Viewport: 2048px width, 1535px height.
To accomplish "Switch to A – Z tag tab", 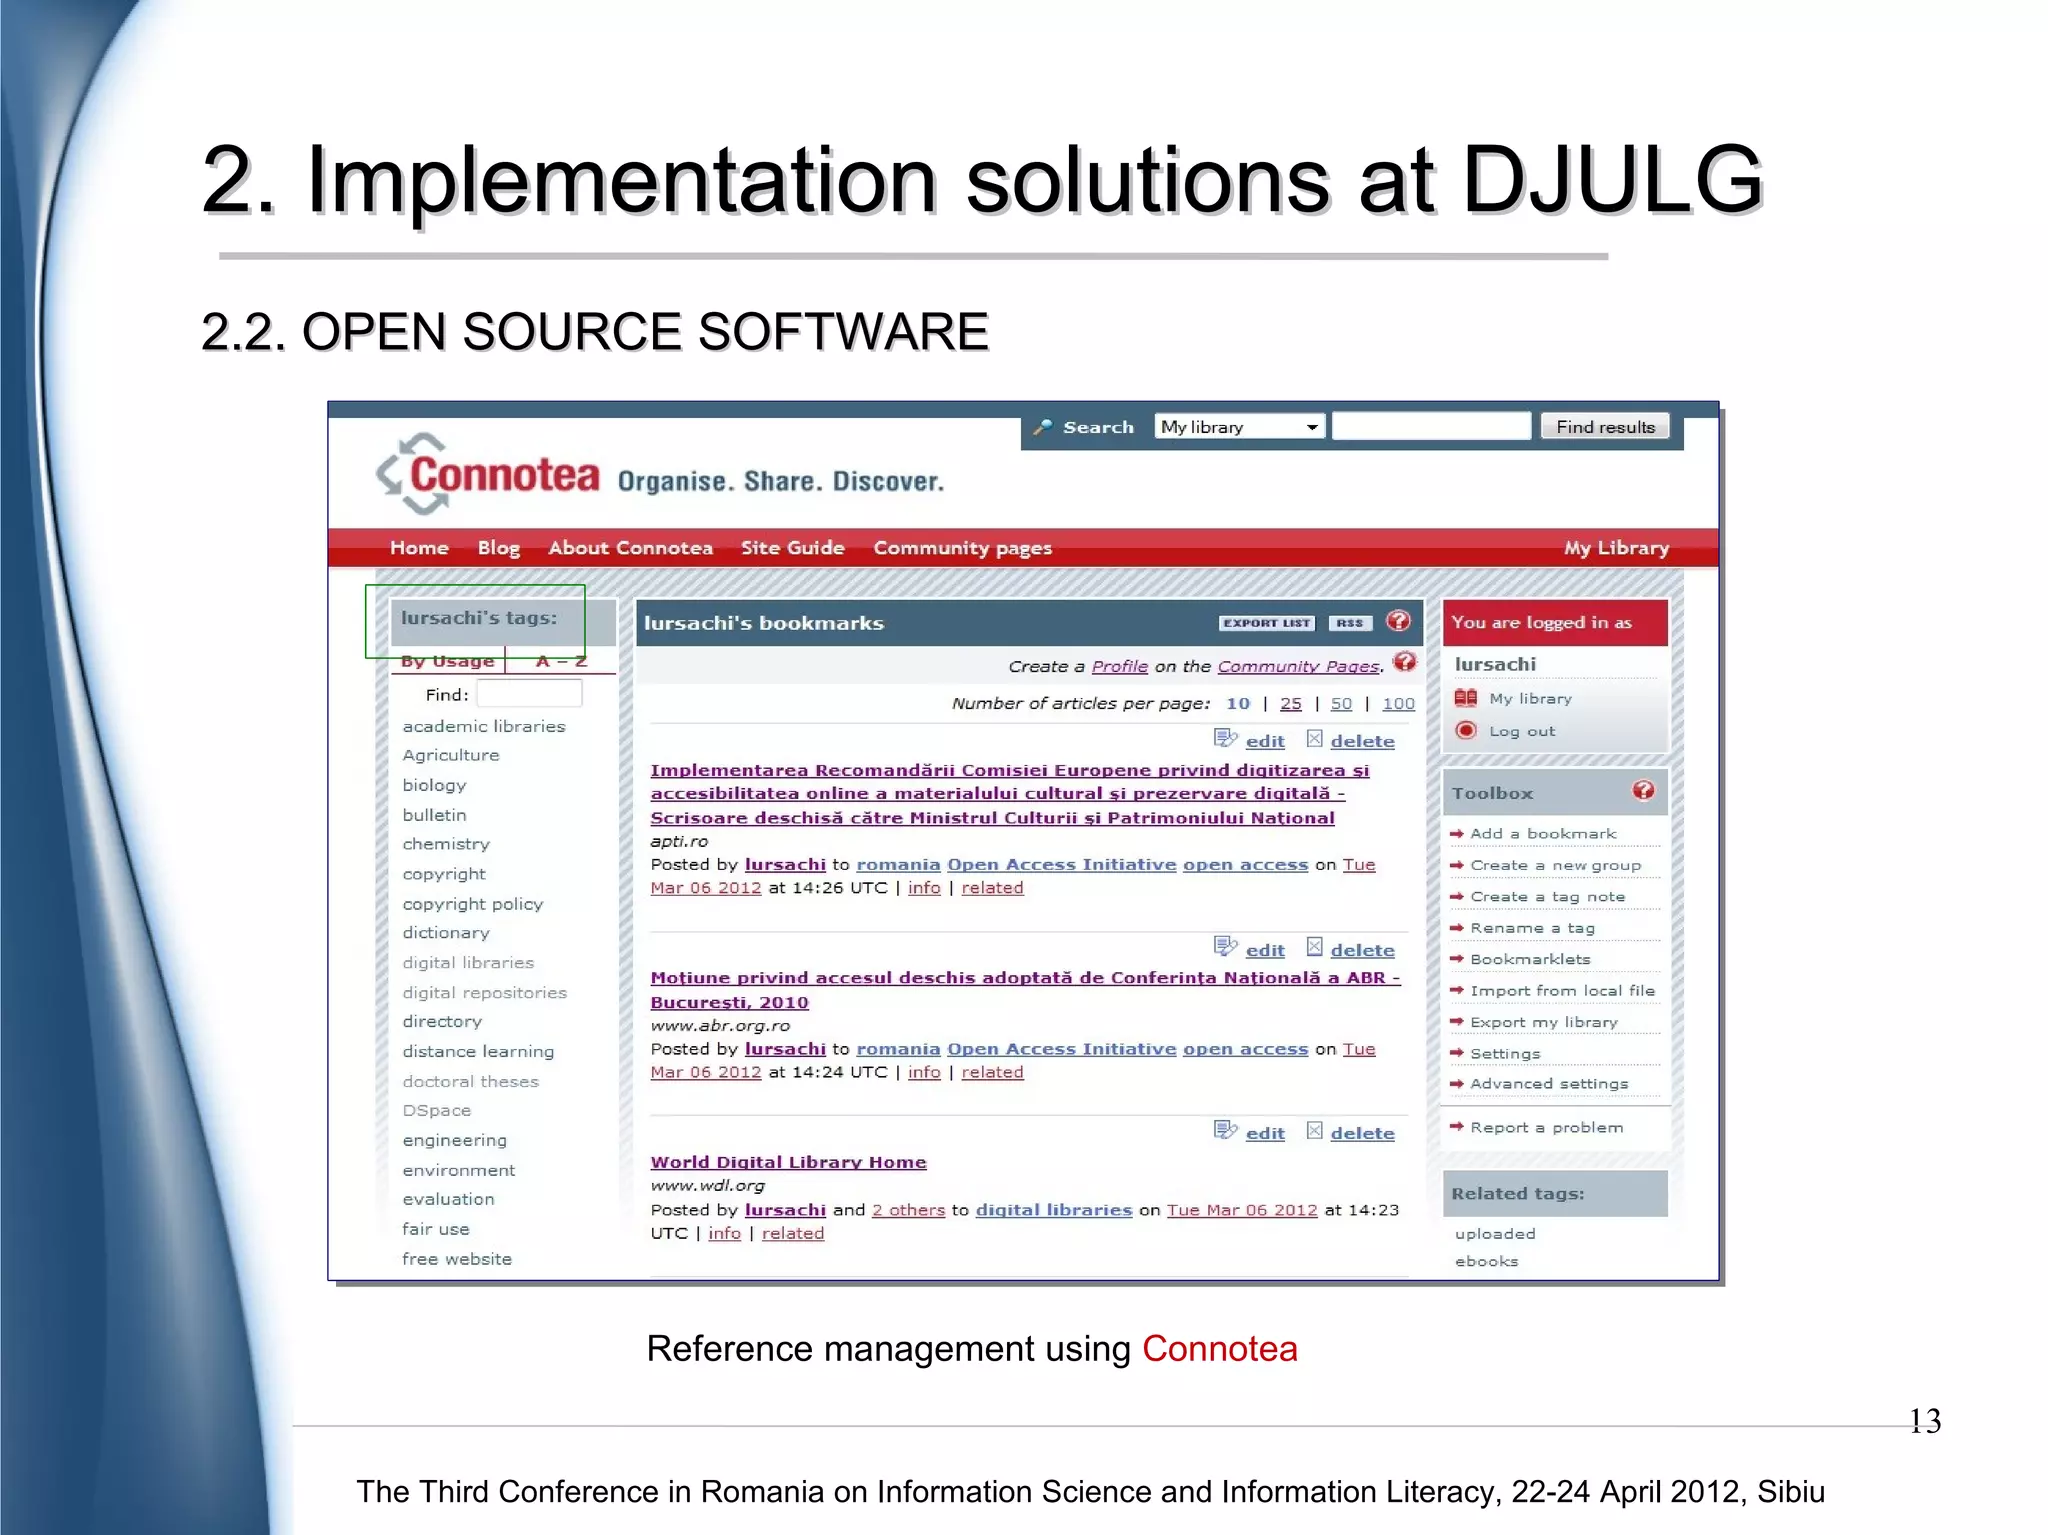I will 561,661.
